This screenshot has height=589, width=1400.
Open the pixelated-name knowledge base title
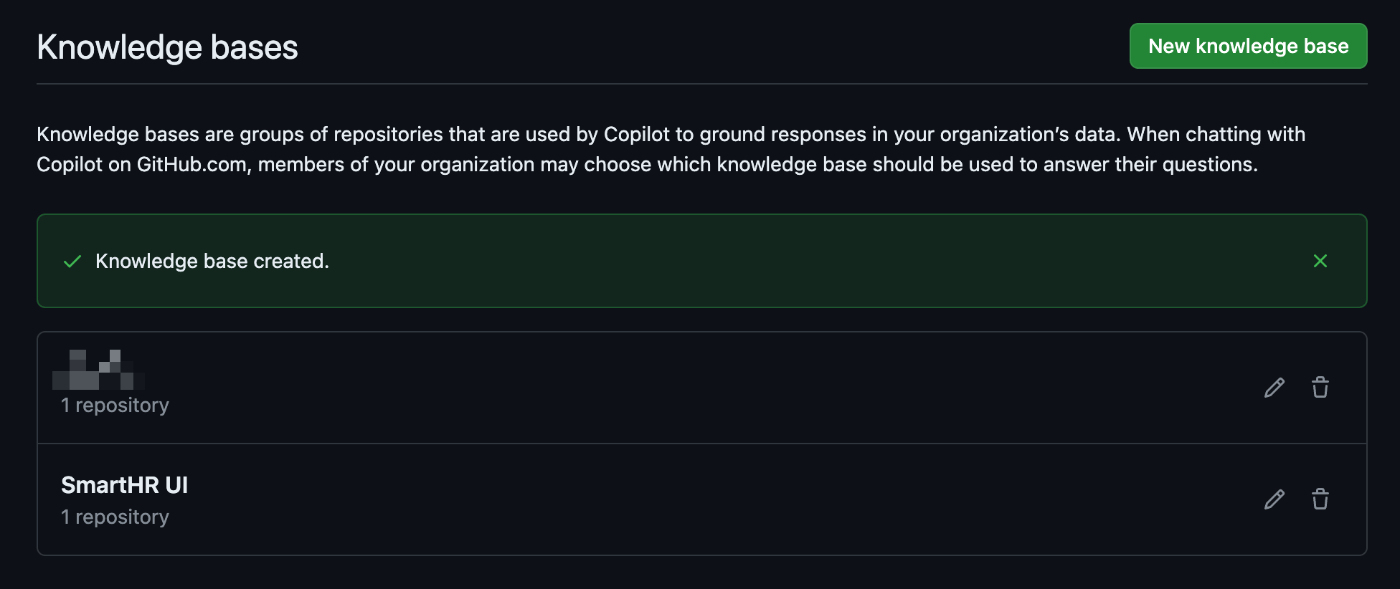[x=98, y=369]
